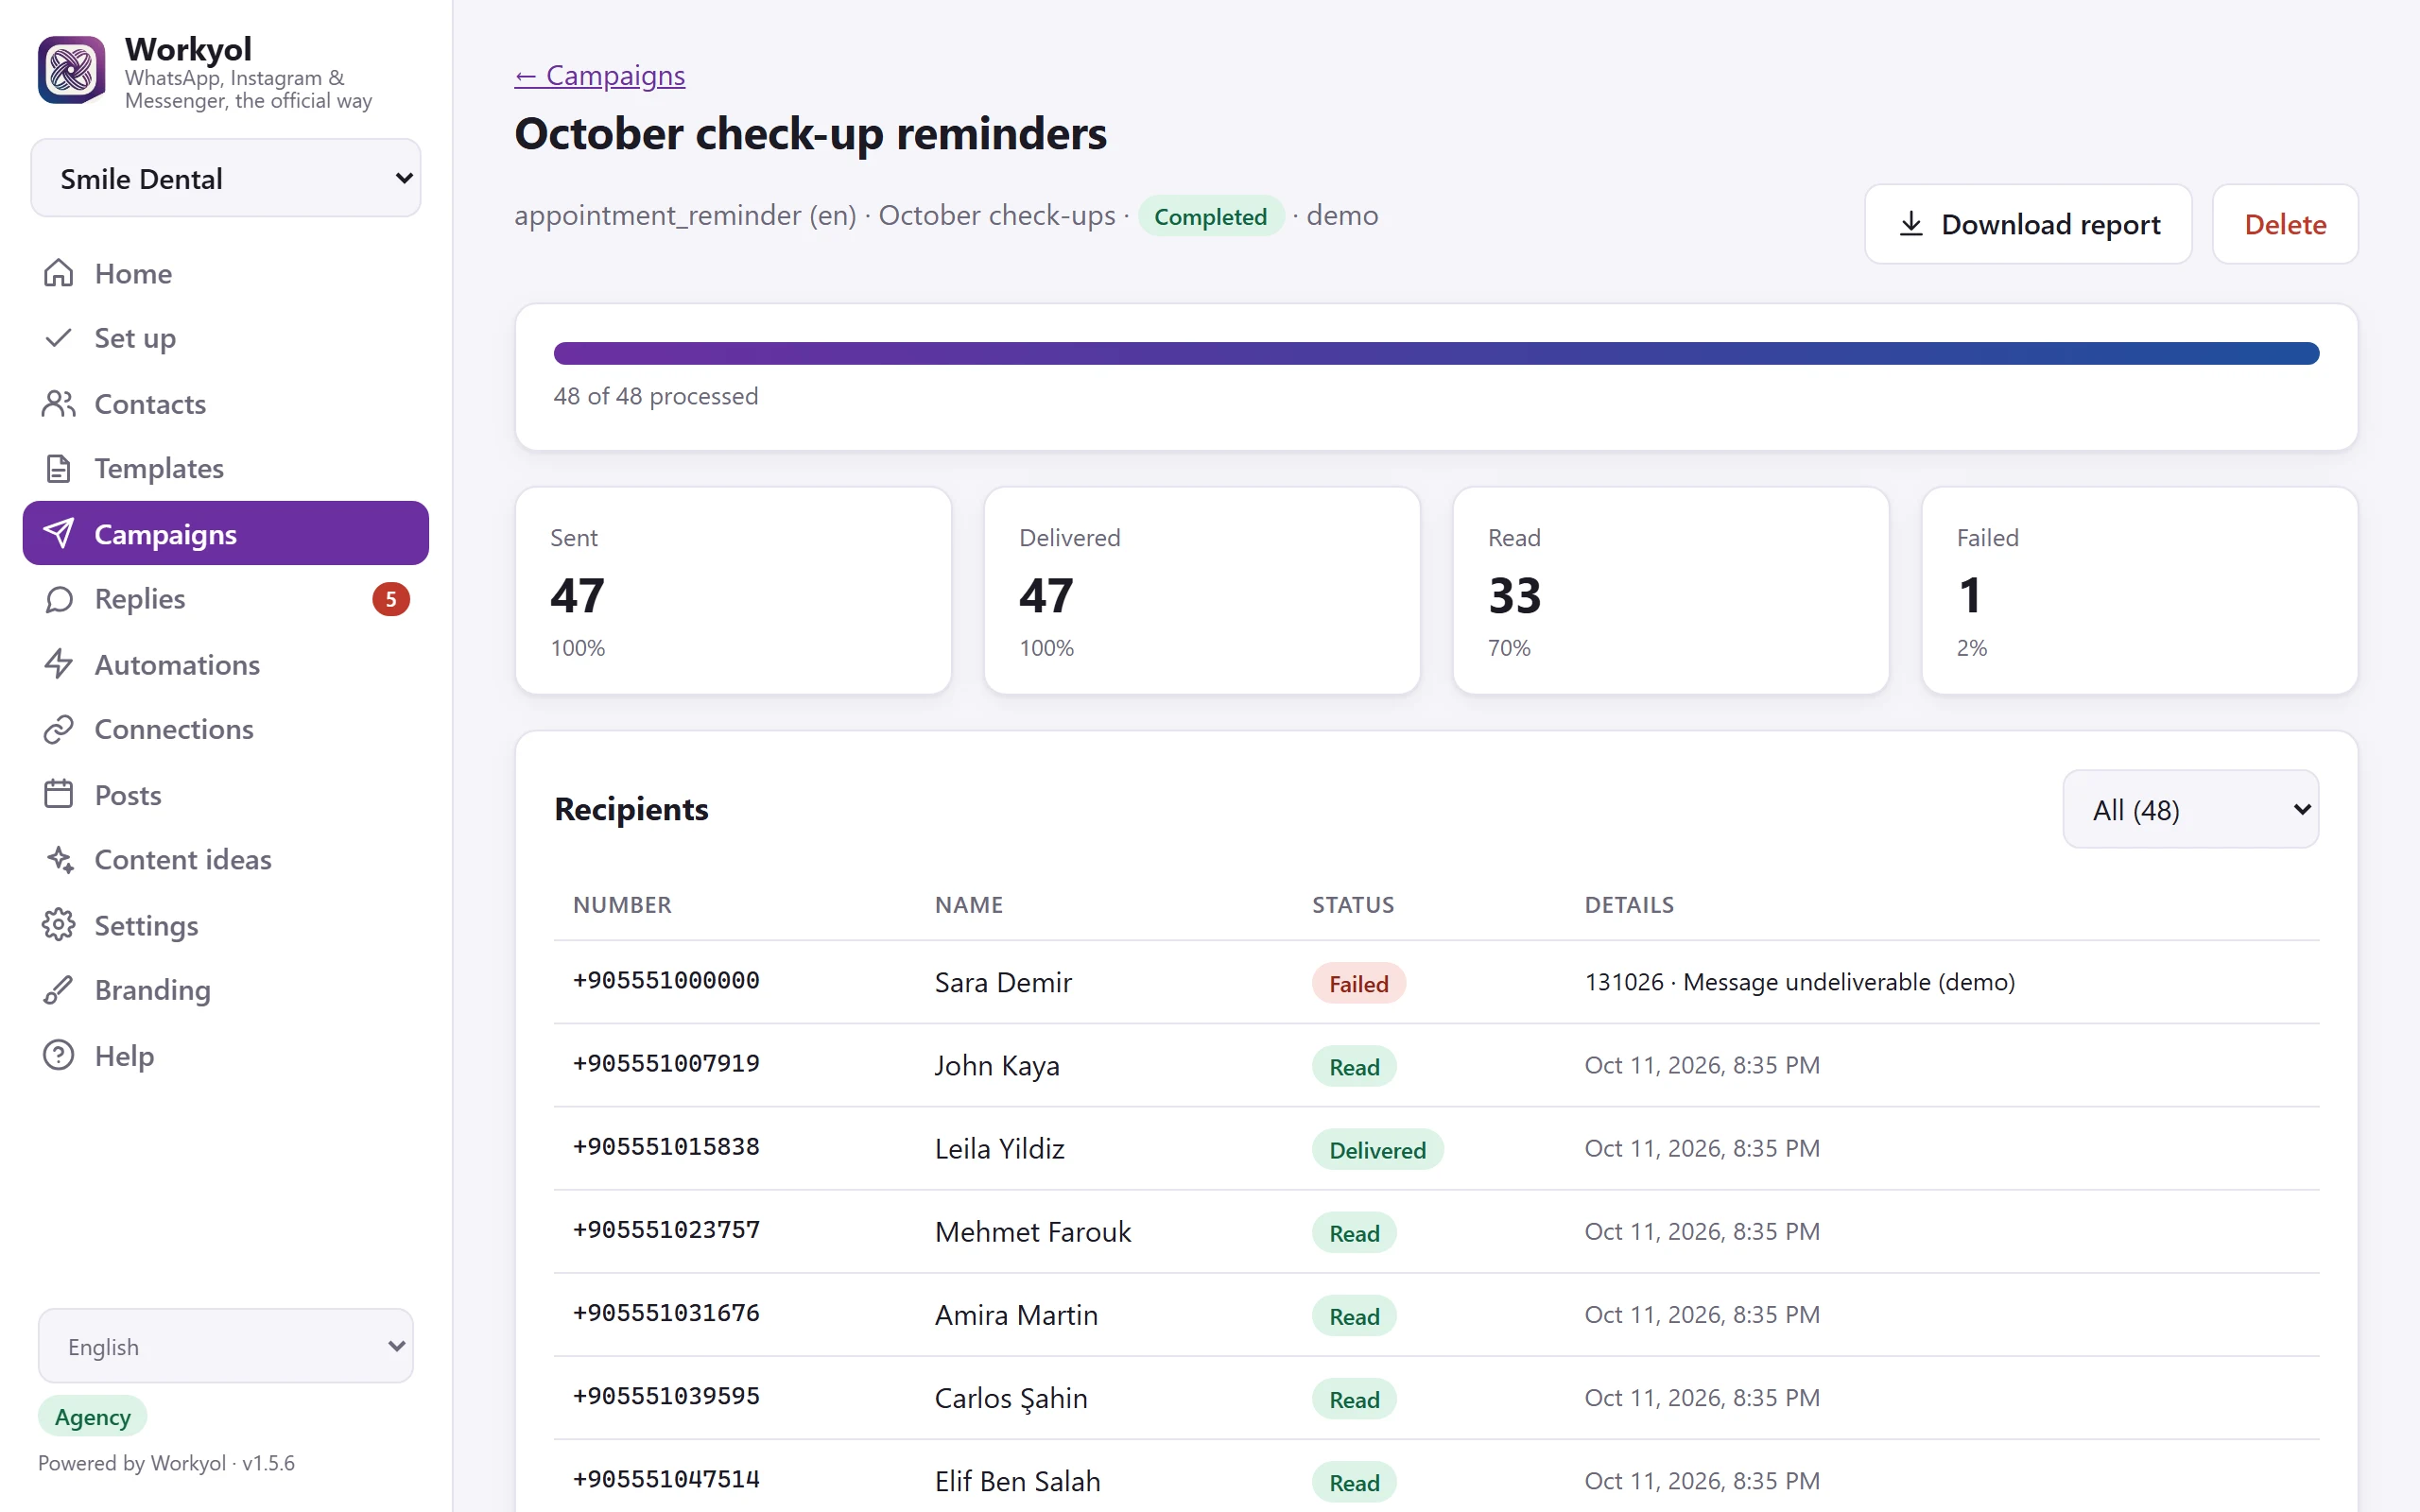Viewport: 2420px width, 1512px height.
Task: Click the back to Campaigns link
Action: pyautogui.click(x=600, y=75)
